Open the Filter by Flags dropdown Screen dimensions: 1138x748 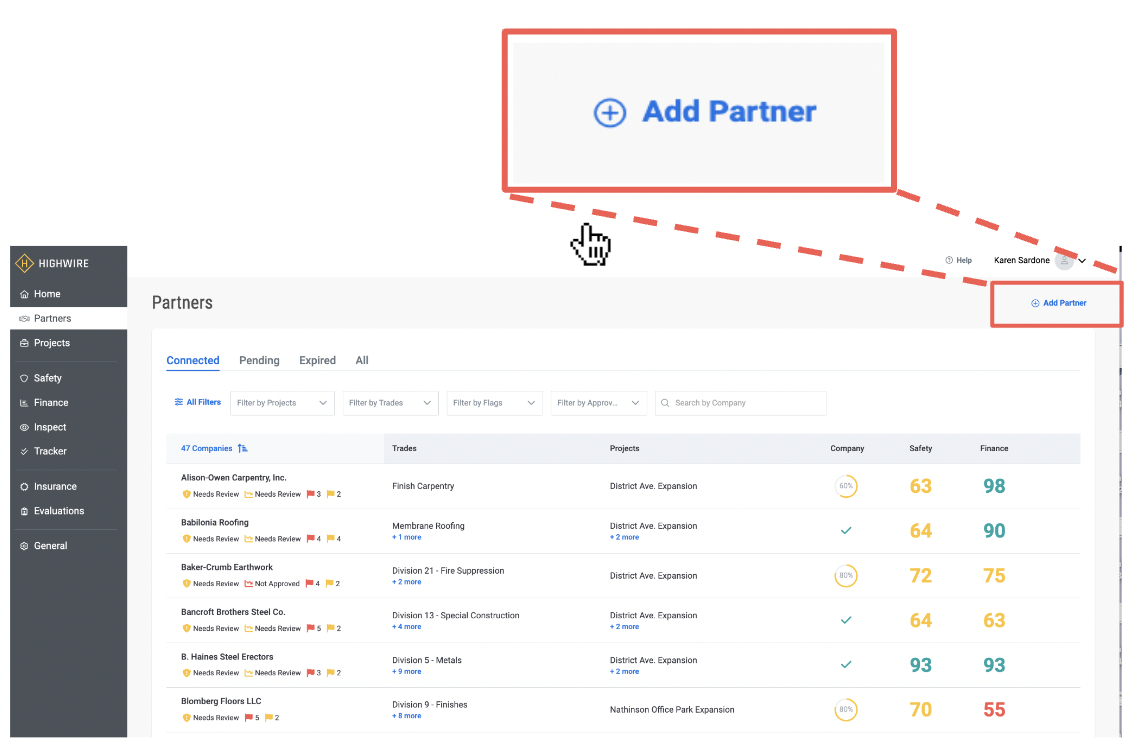494,403
